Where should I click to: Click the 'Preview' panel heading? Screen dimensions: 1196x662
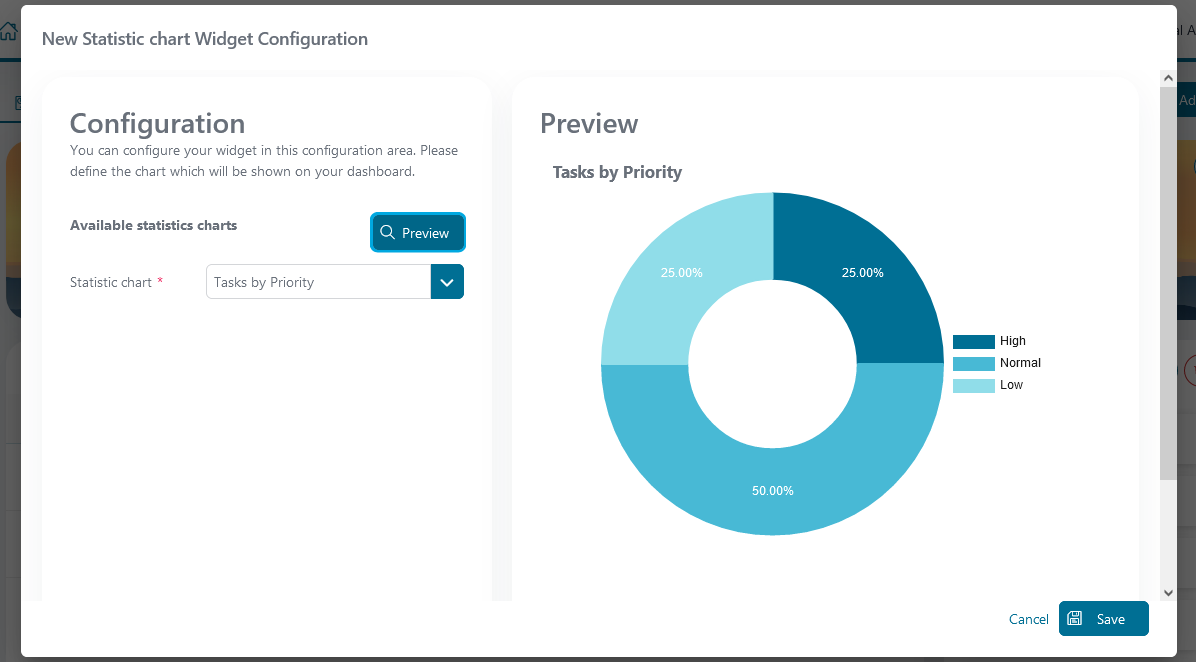pos(589,124)
